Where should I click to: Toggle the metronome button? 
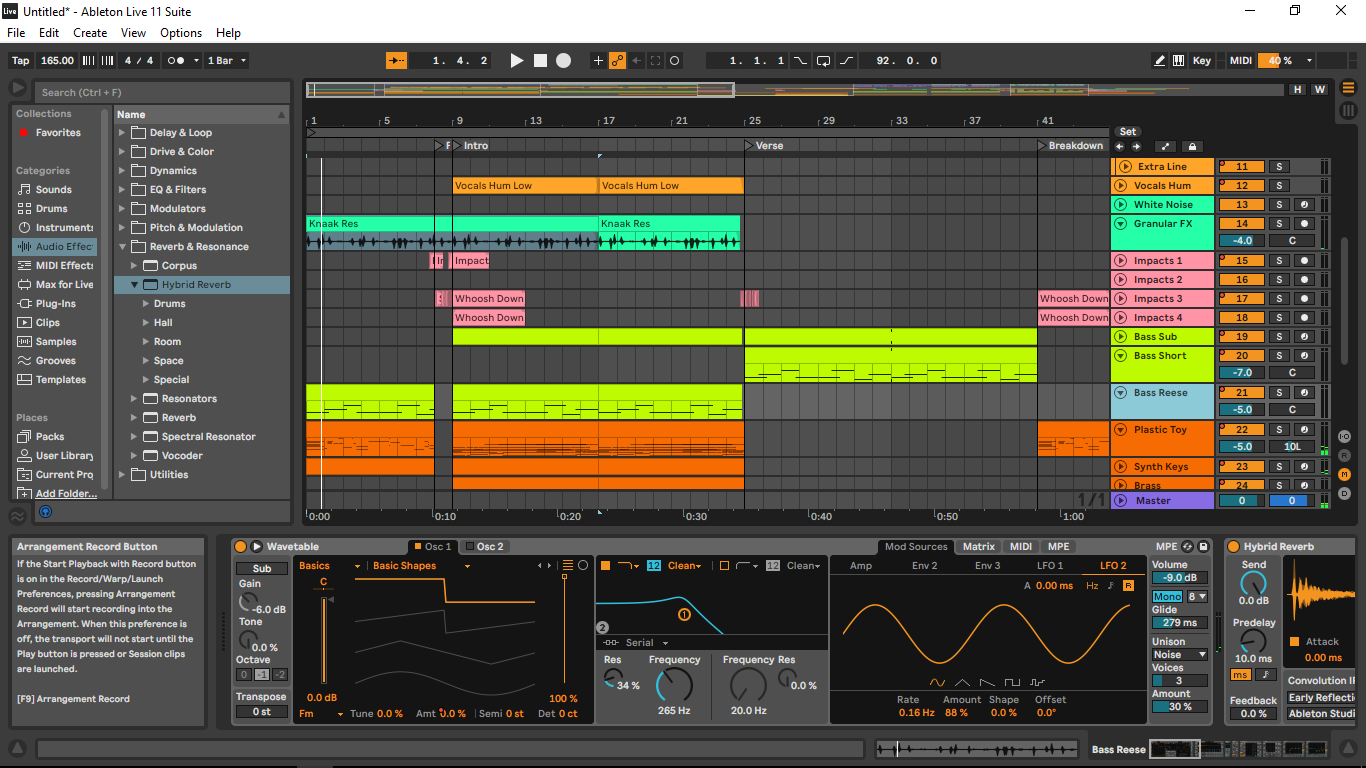pos(175,61)
